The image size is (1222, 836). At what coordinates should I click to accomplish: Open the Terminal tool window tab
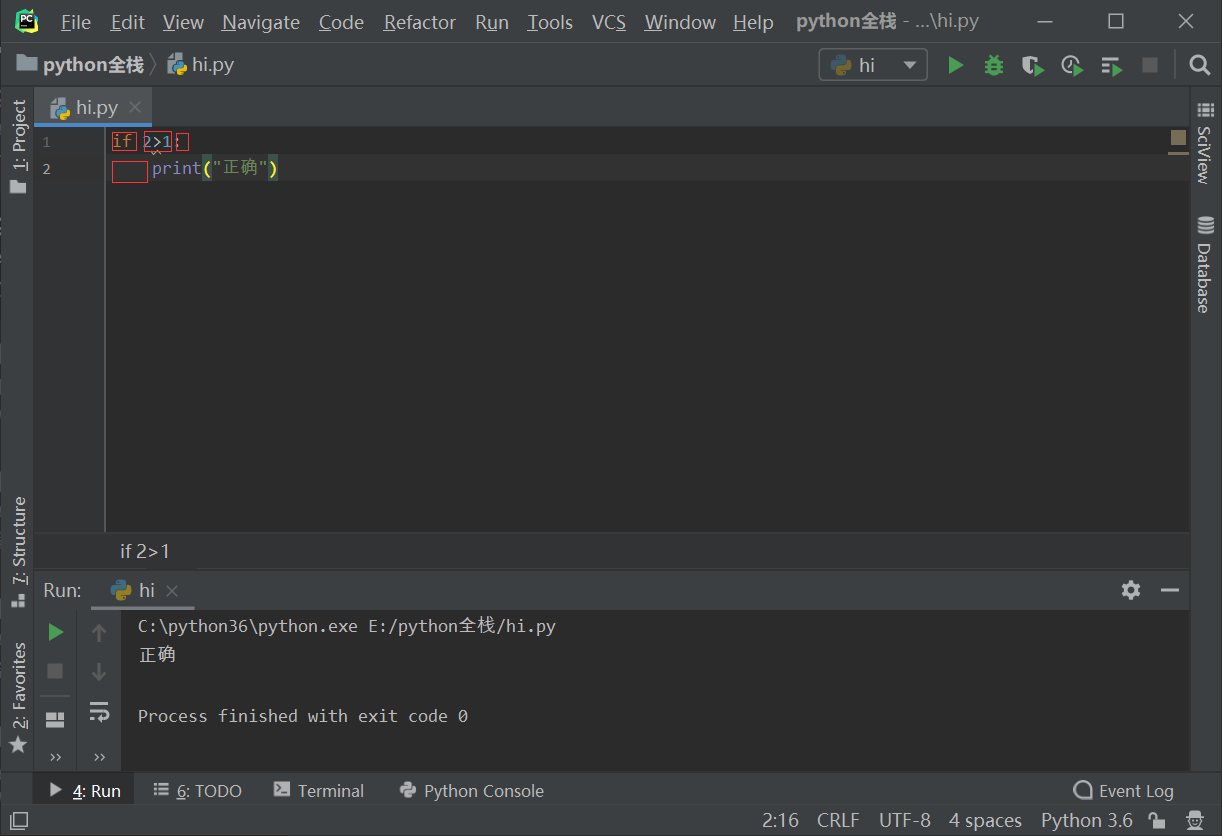(x=319, y=790)
